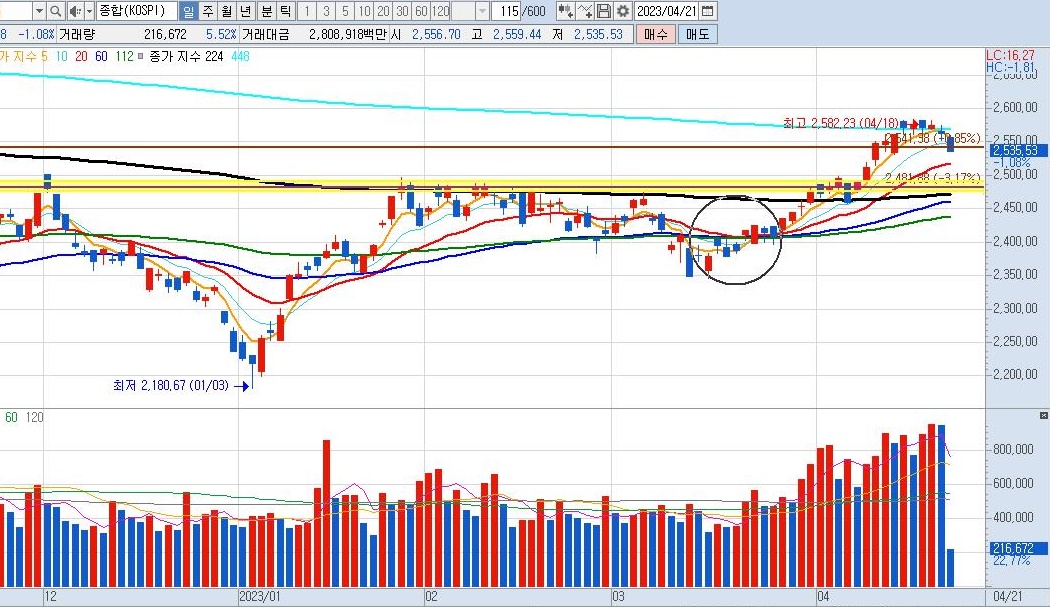Click the 04 month timeline label

822,596
